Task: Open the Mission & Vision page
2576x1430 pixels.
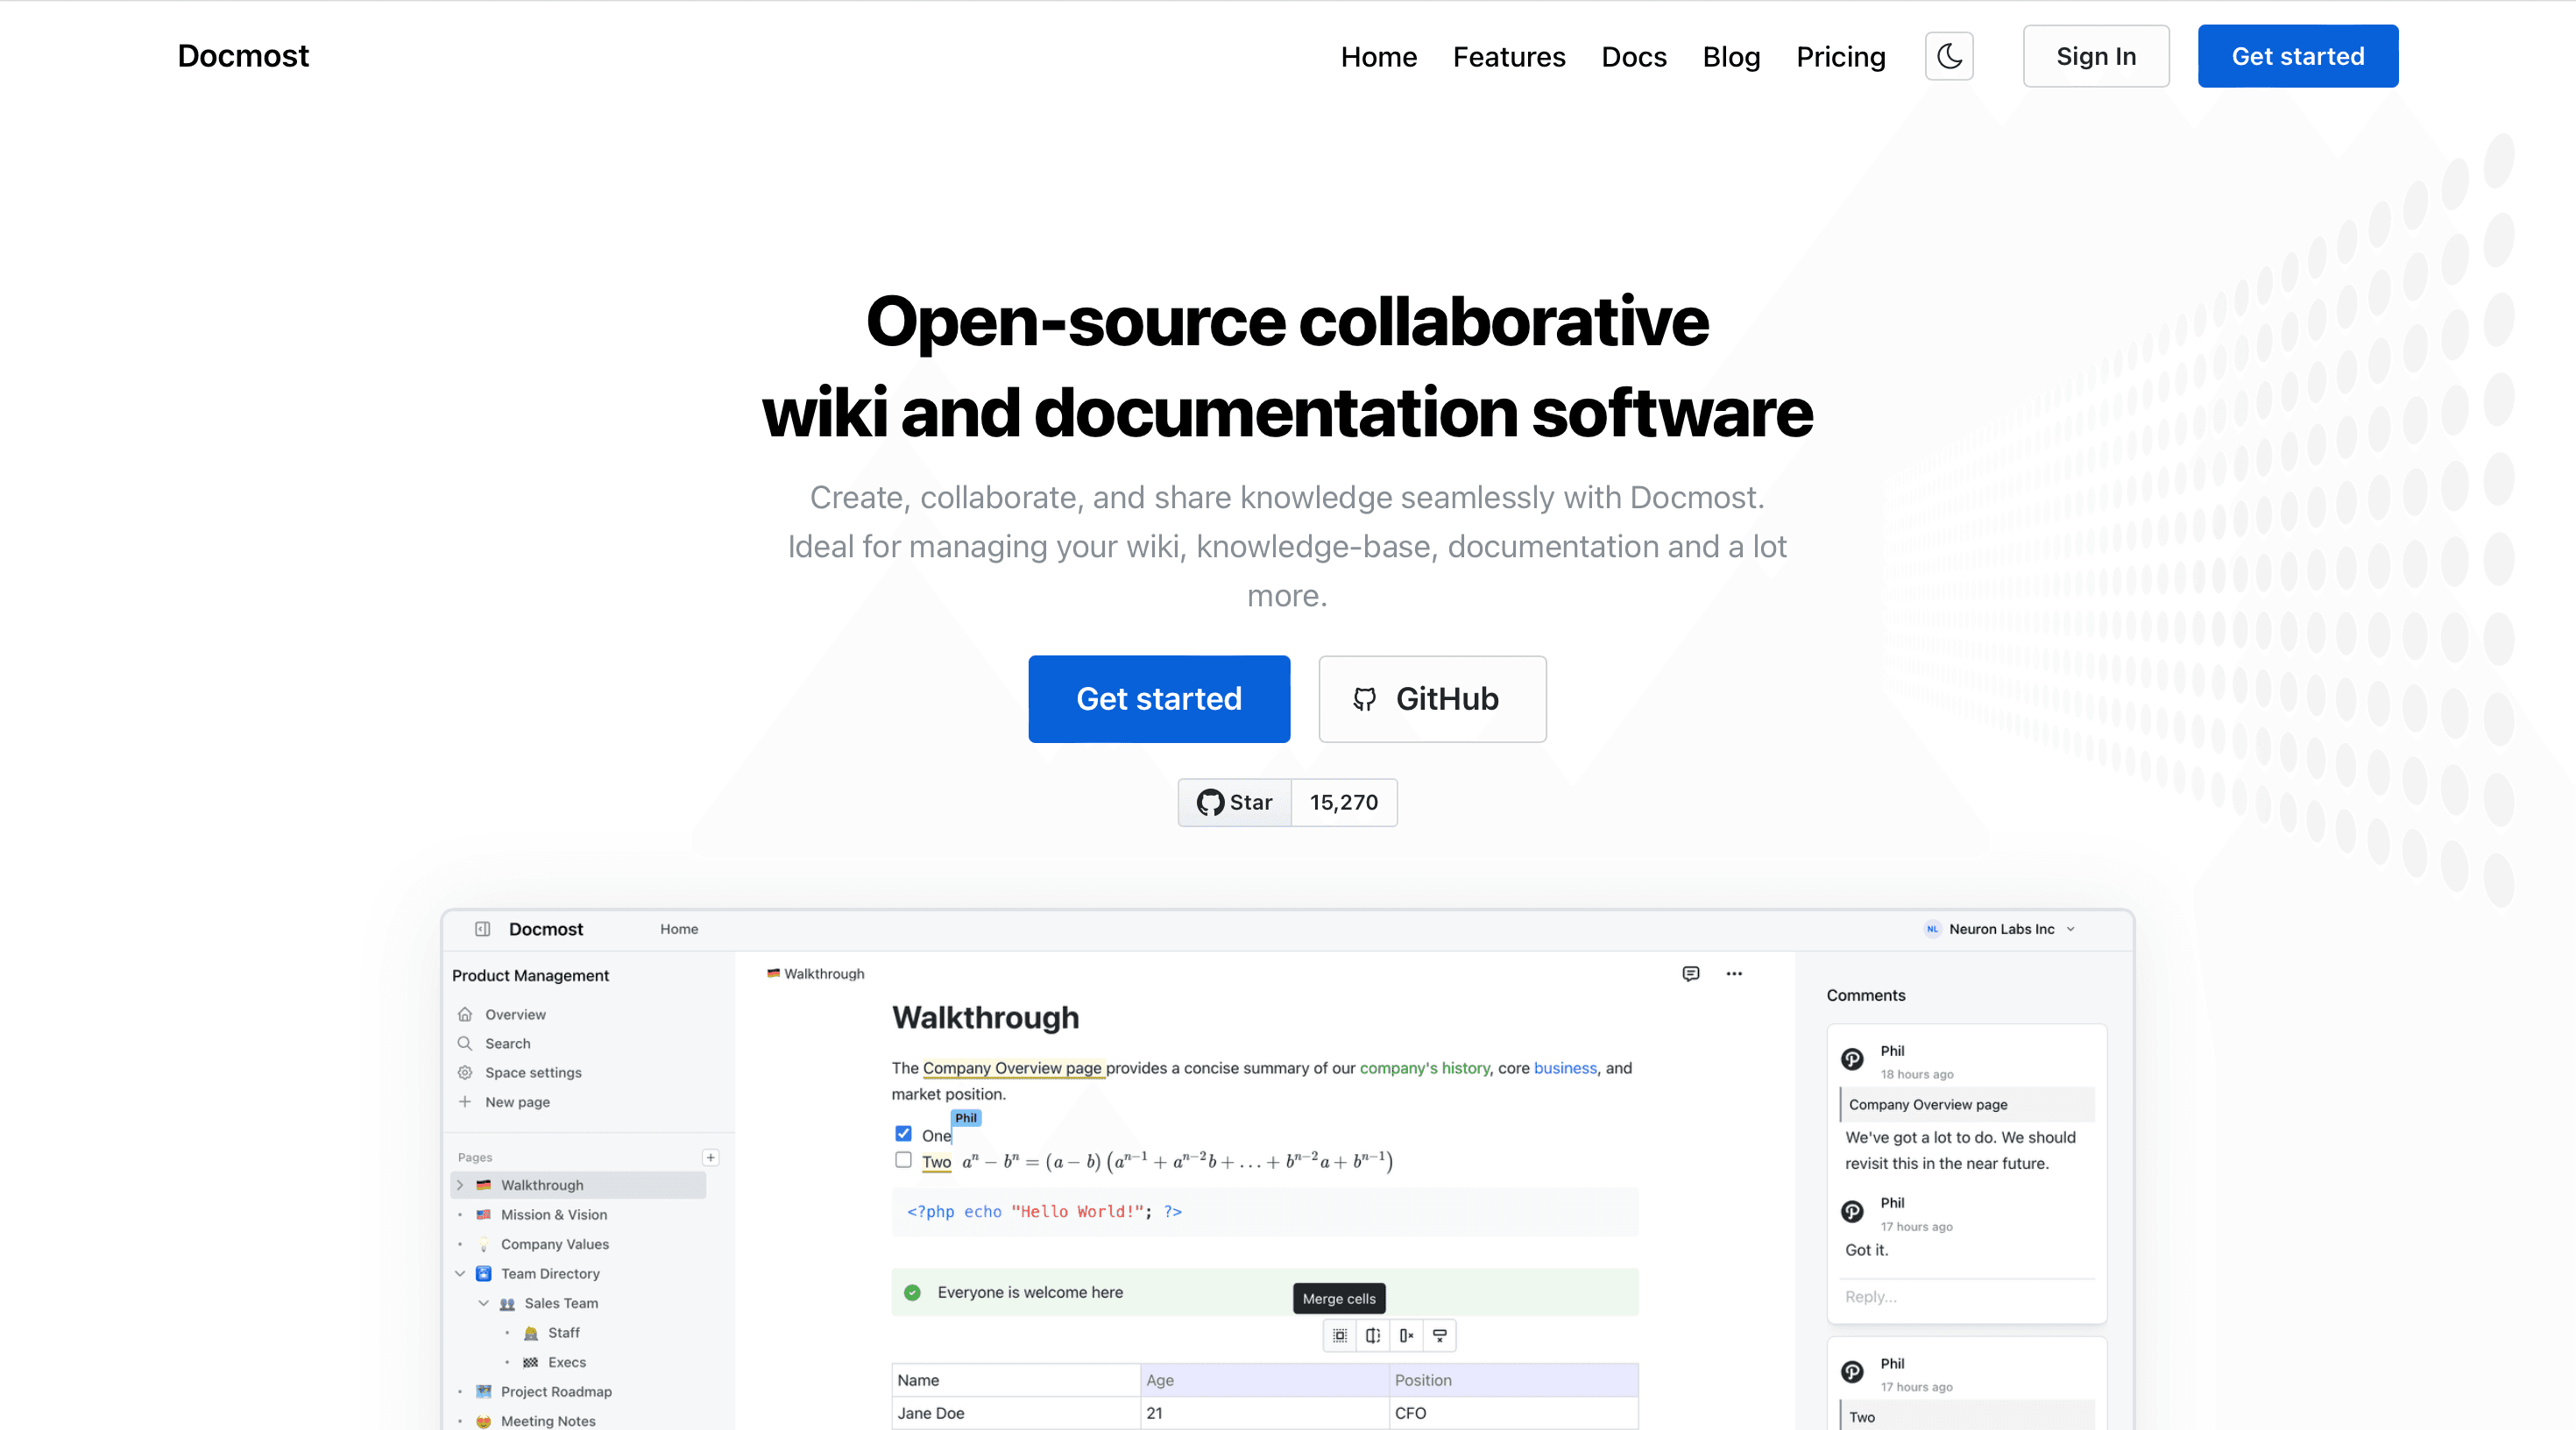Action: 553,1214
